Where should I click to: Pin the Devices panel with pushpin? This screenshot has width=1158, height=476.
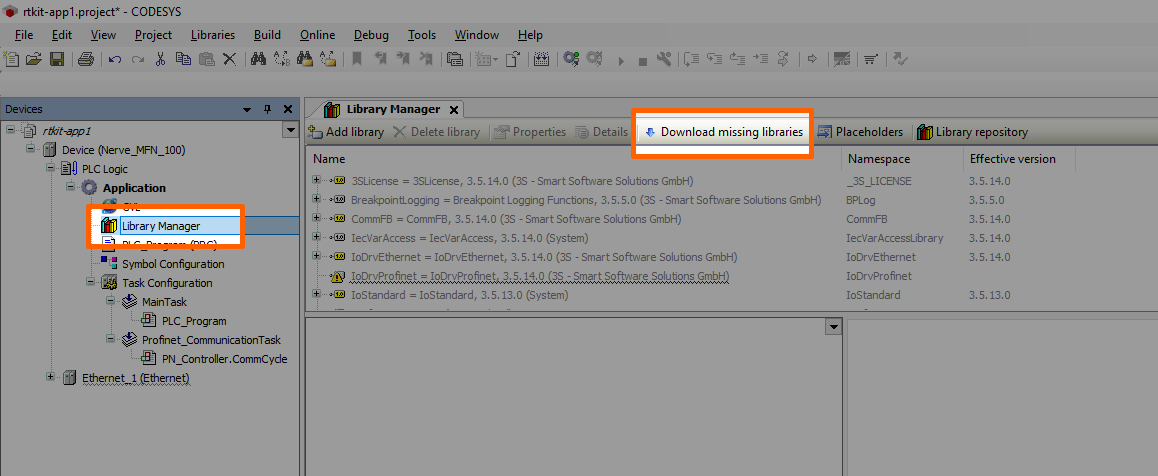pos(267,109)
